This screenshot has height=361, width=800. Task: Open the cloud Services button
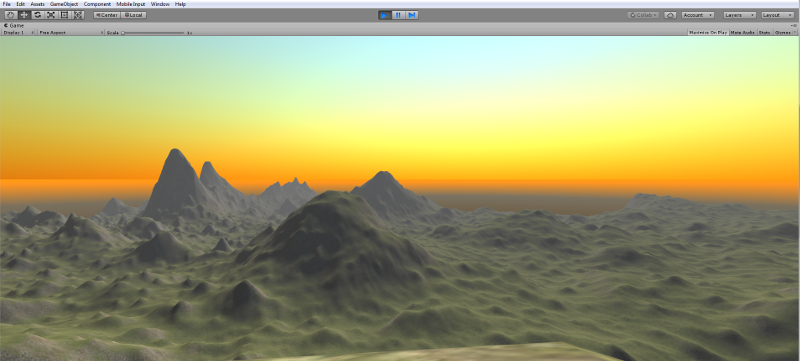[x=670, y=15]
